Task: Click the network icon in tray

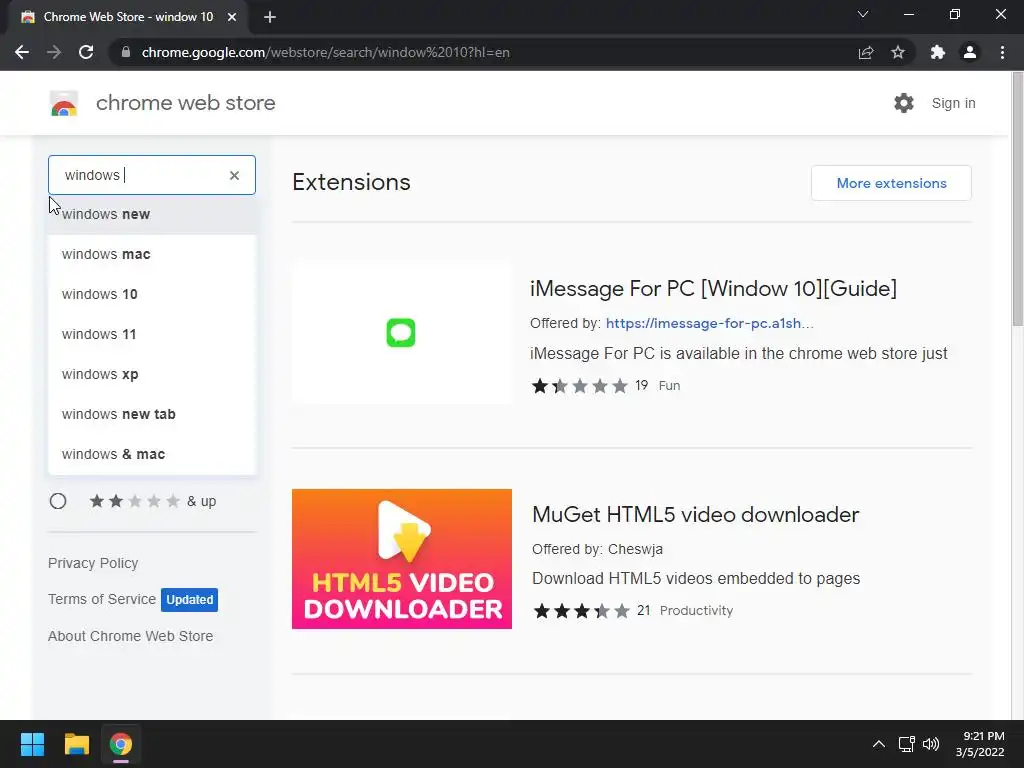Action: 906,744
